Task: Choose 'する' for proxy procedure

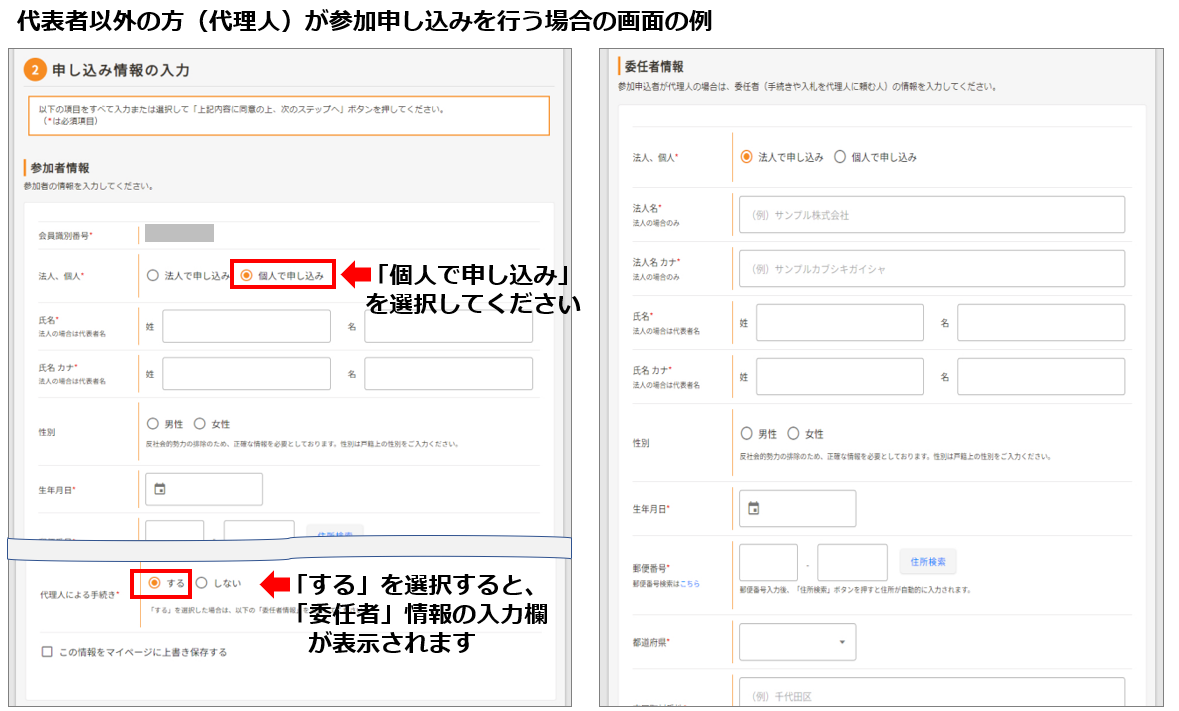Action: tap(154, 582)
